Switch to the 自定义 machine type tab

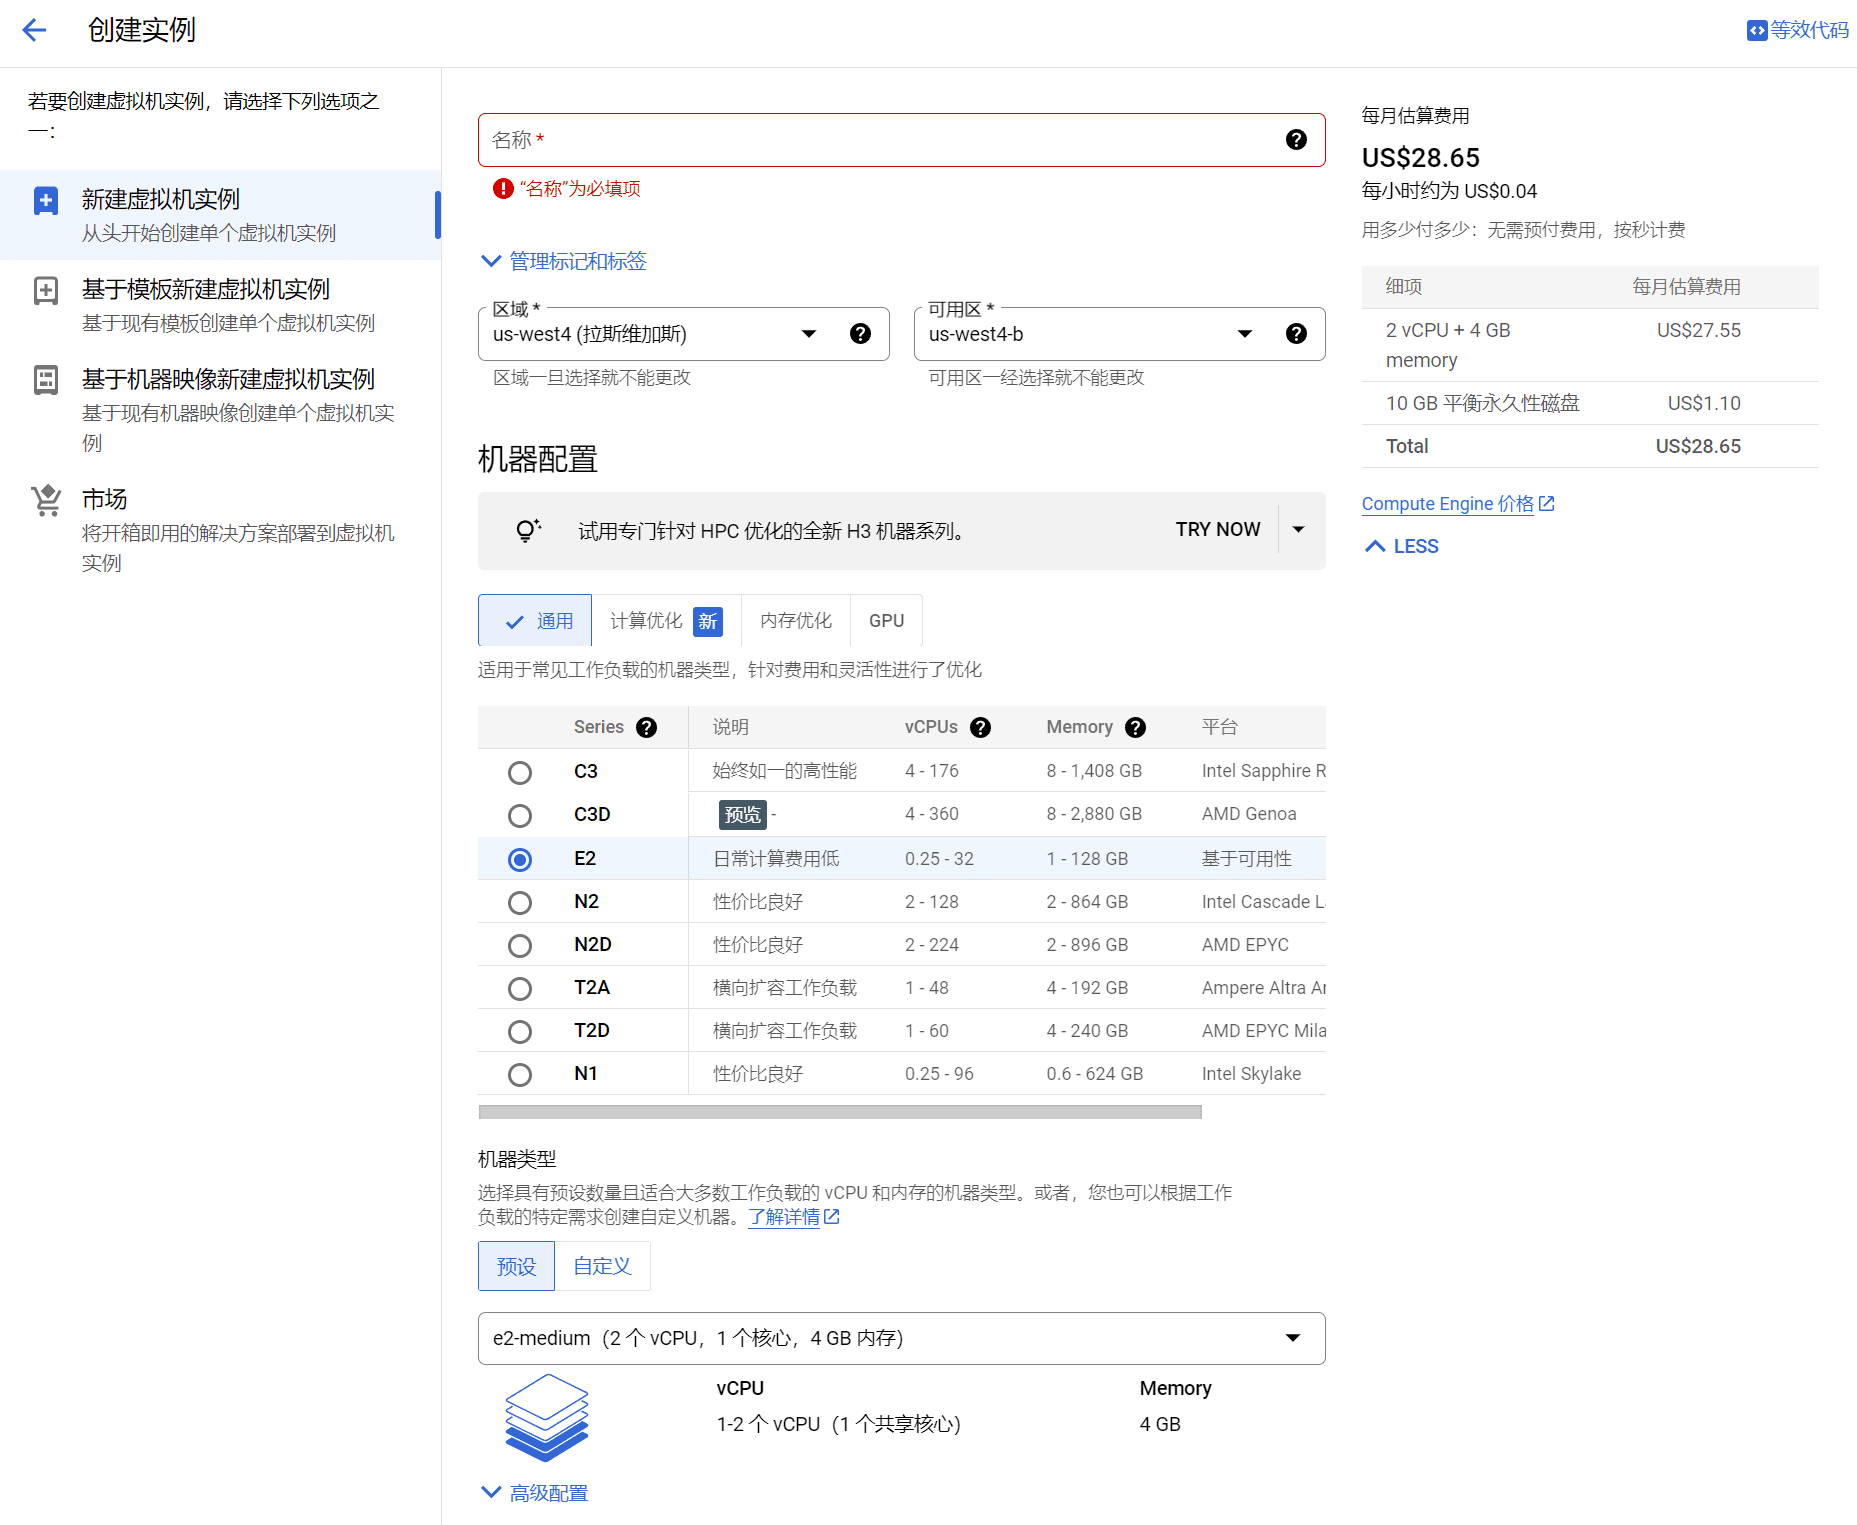point(601,1265)
